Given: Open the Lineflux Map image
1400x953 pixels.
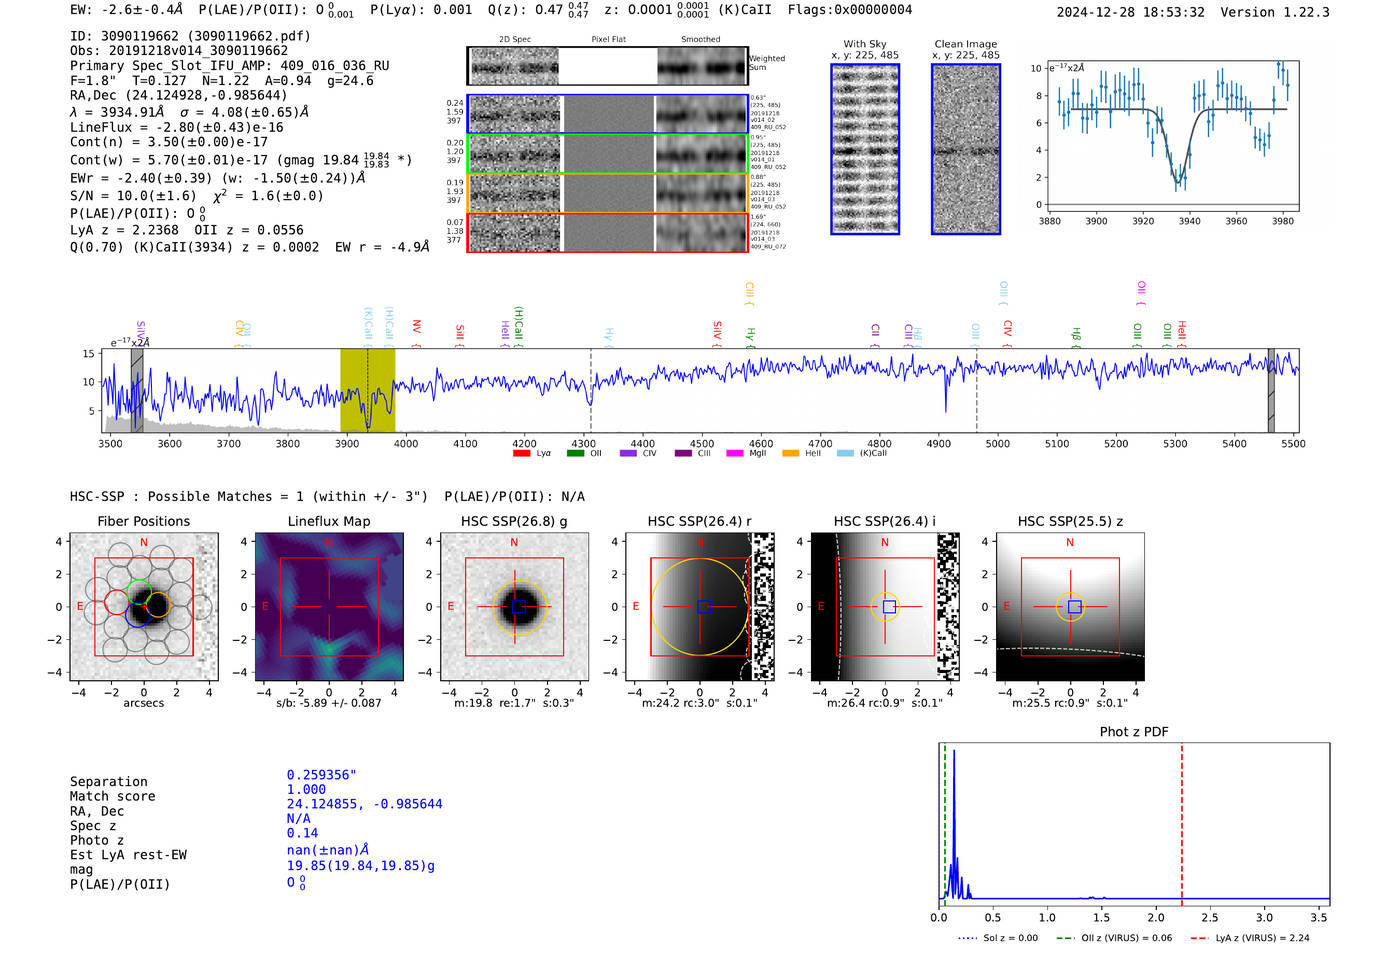Looking at the screenshot, I should coord(329,607).
